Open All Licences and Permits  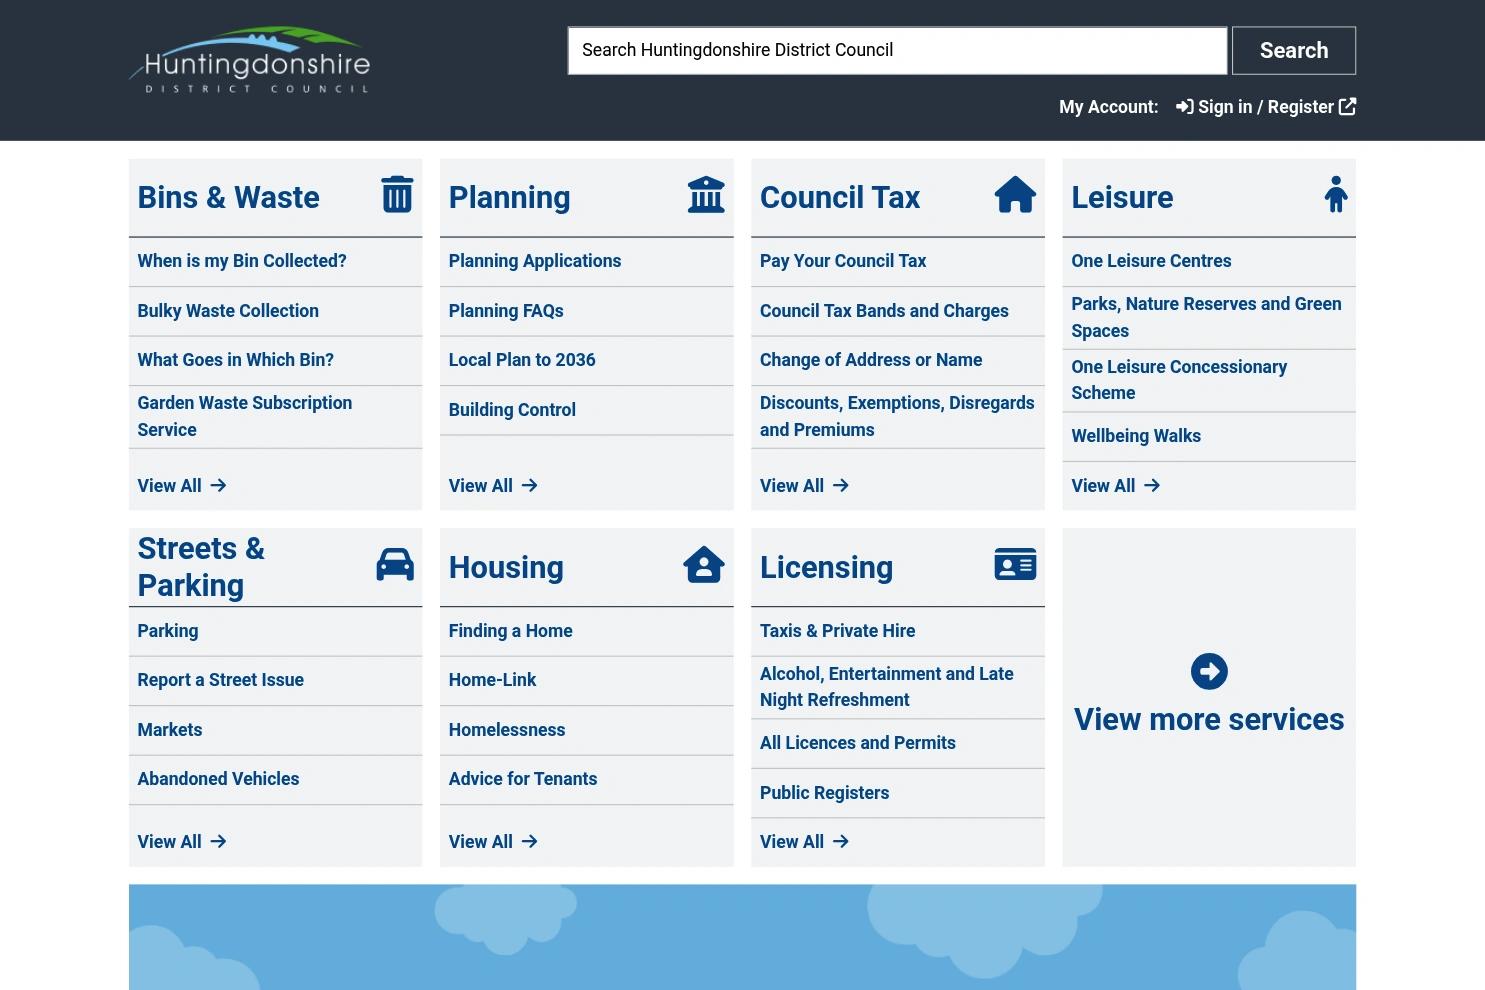(858, 743)
